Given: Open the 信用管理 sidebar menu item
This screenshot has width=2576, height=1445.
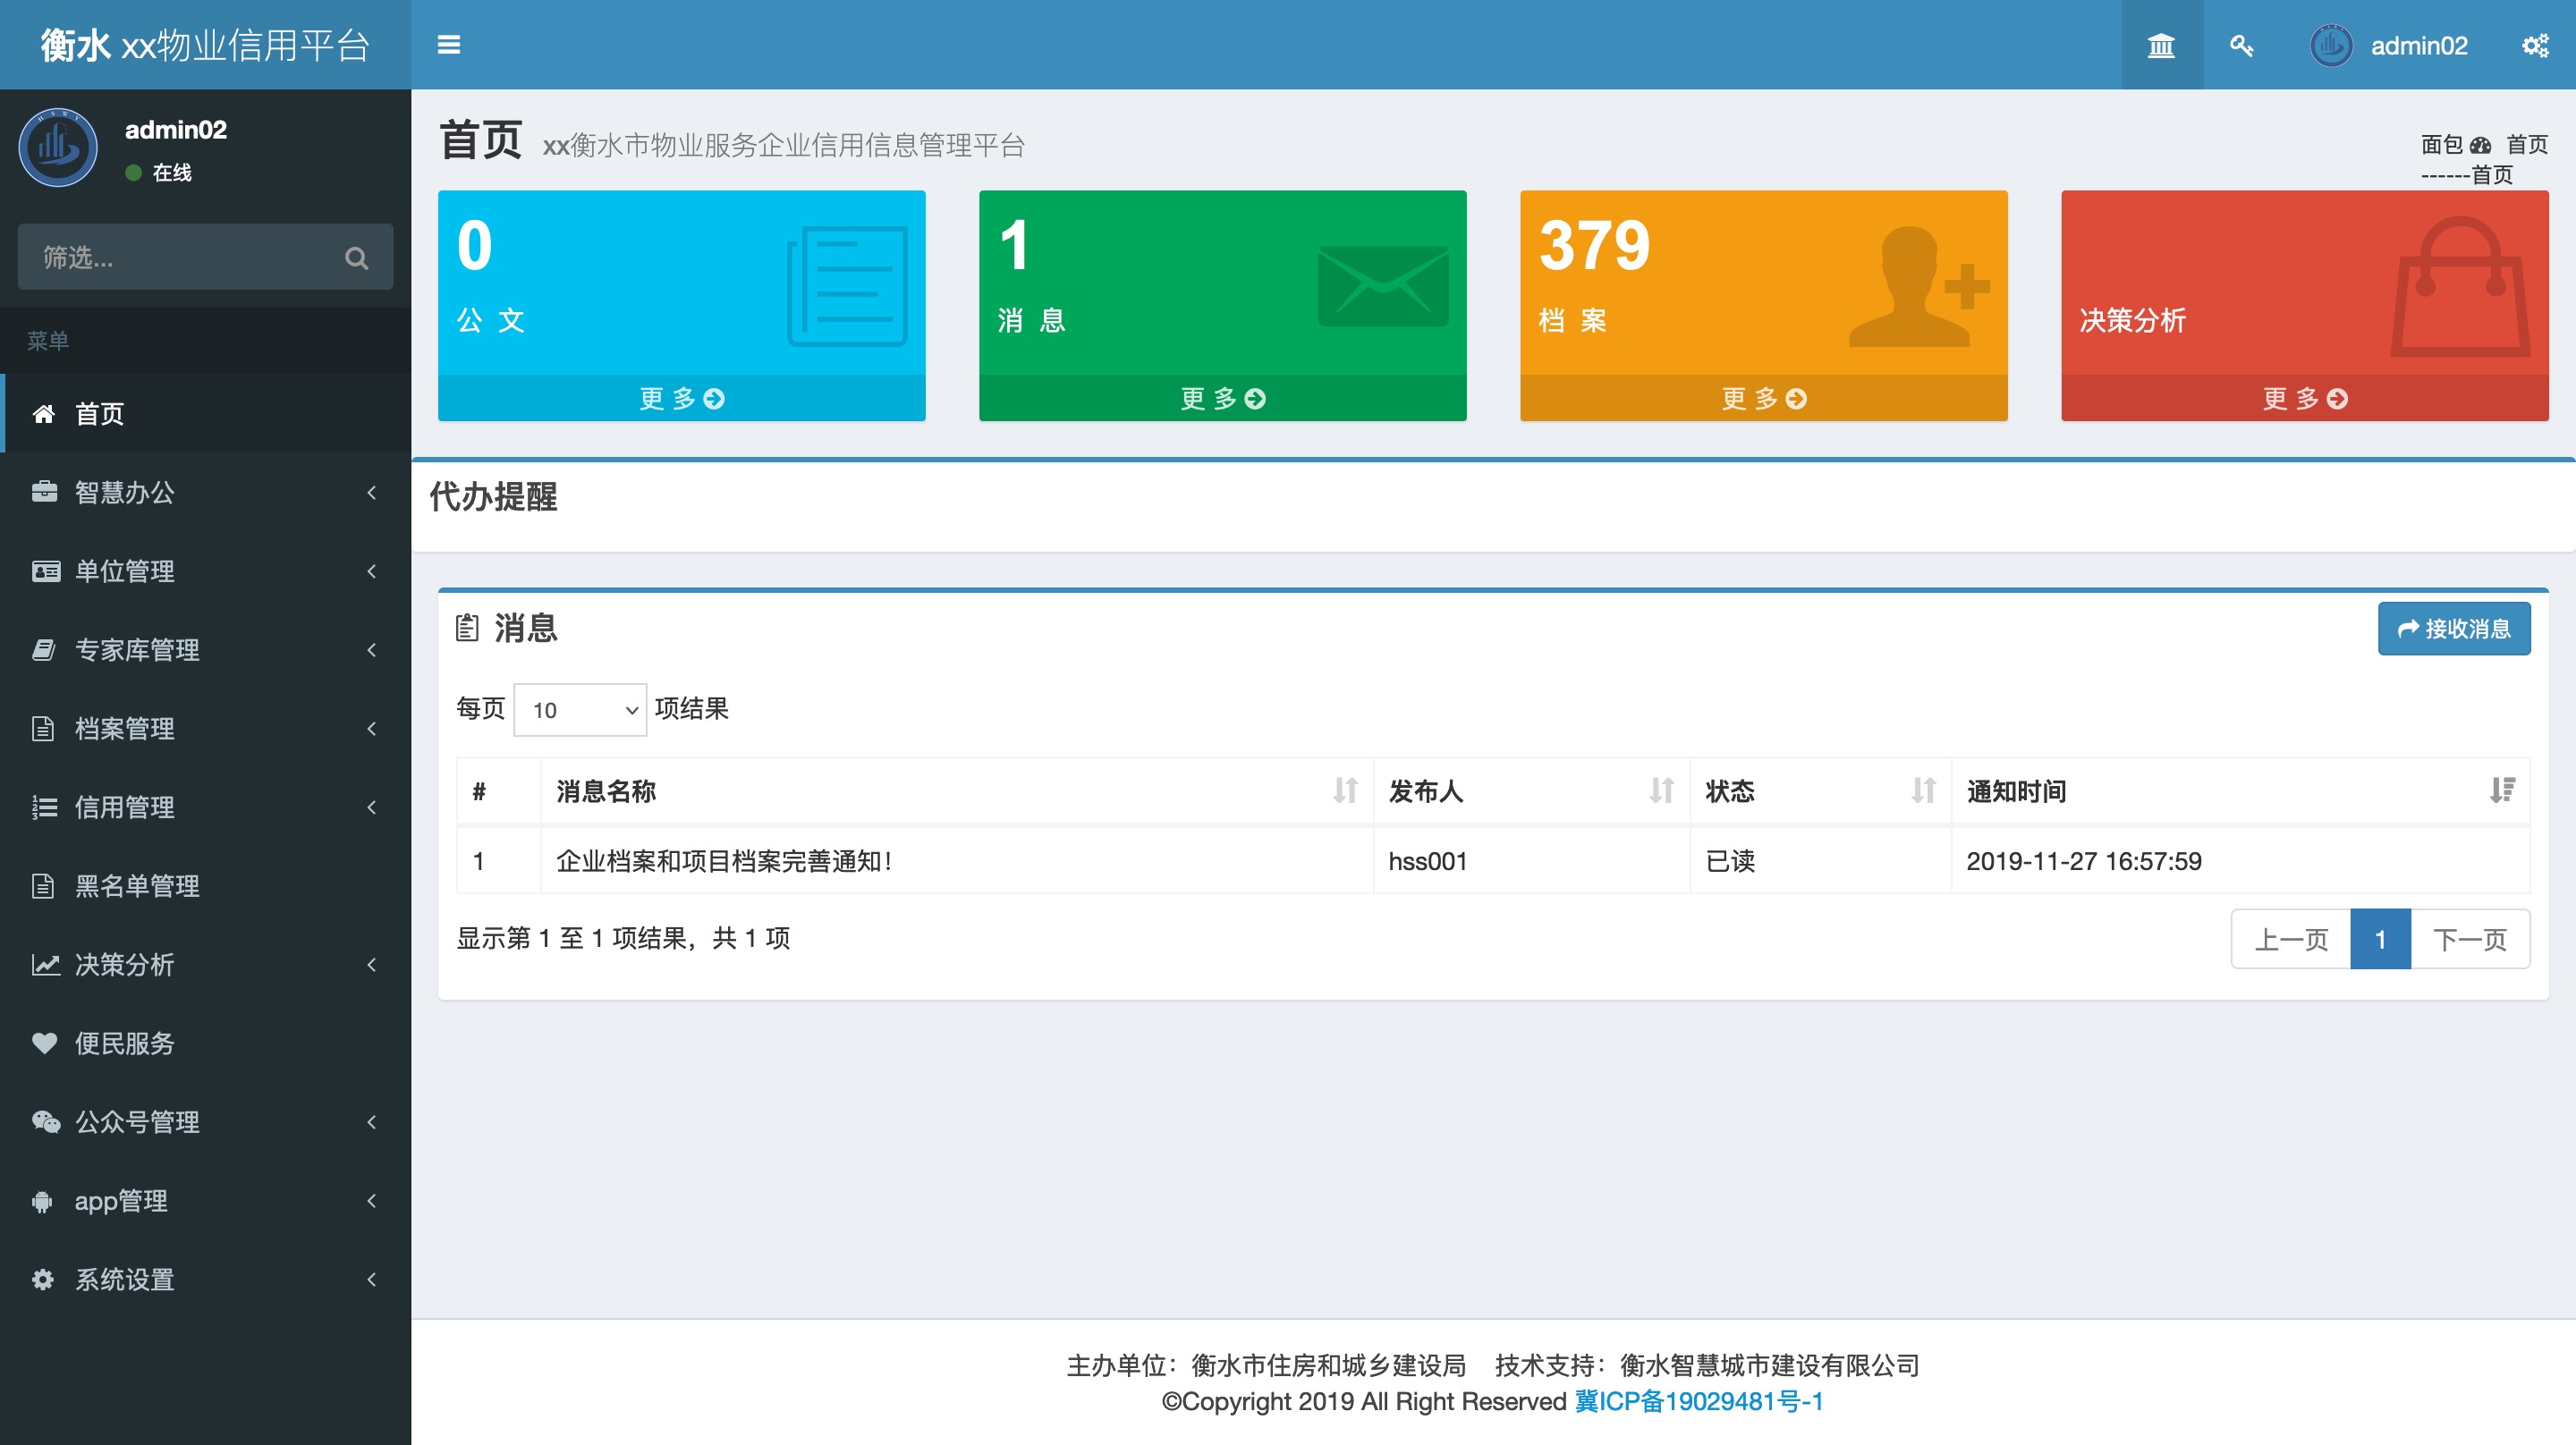Looking at the screenshot, I should point(206,807).
